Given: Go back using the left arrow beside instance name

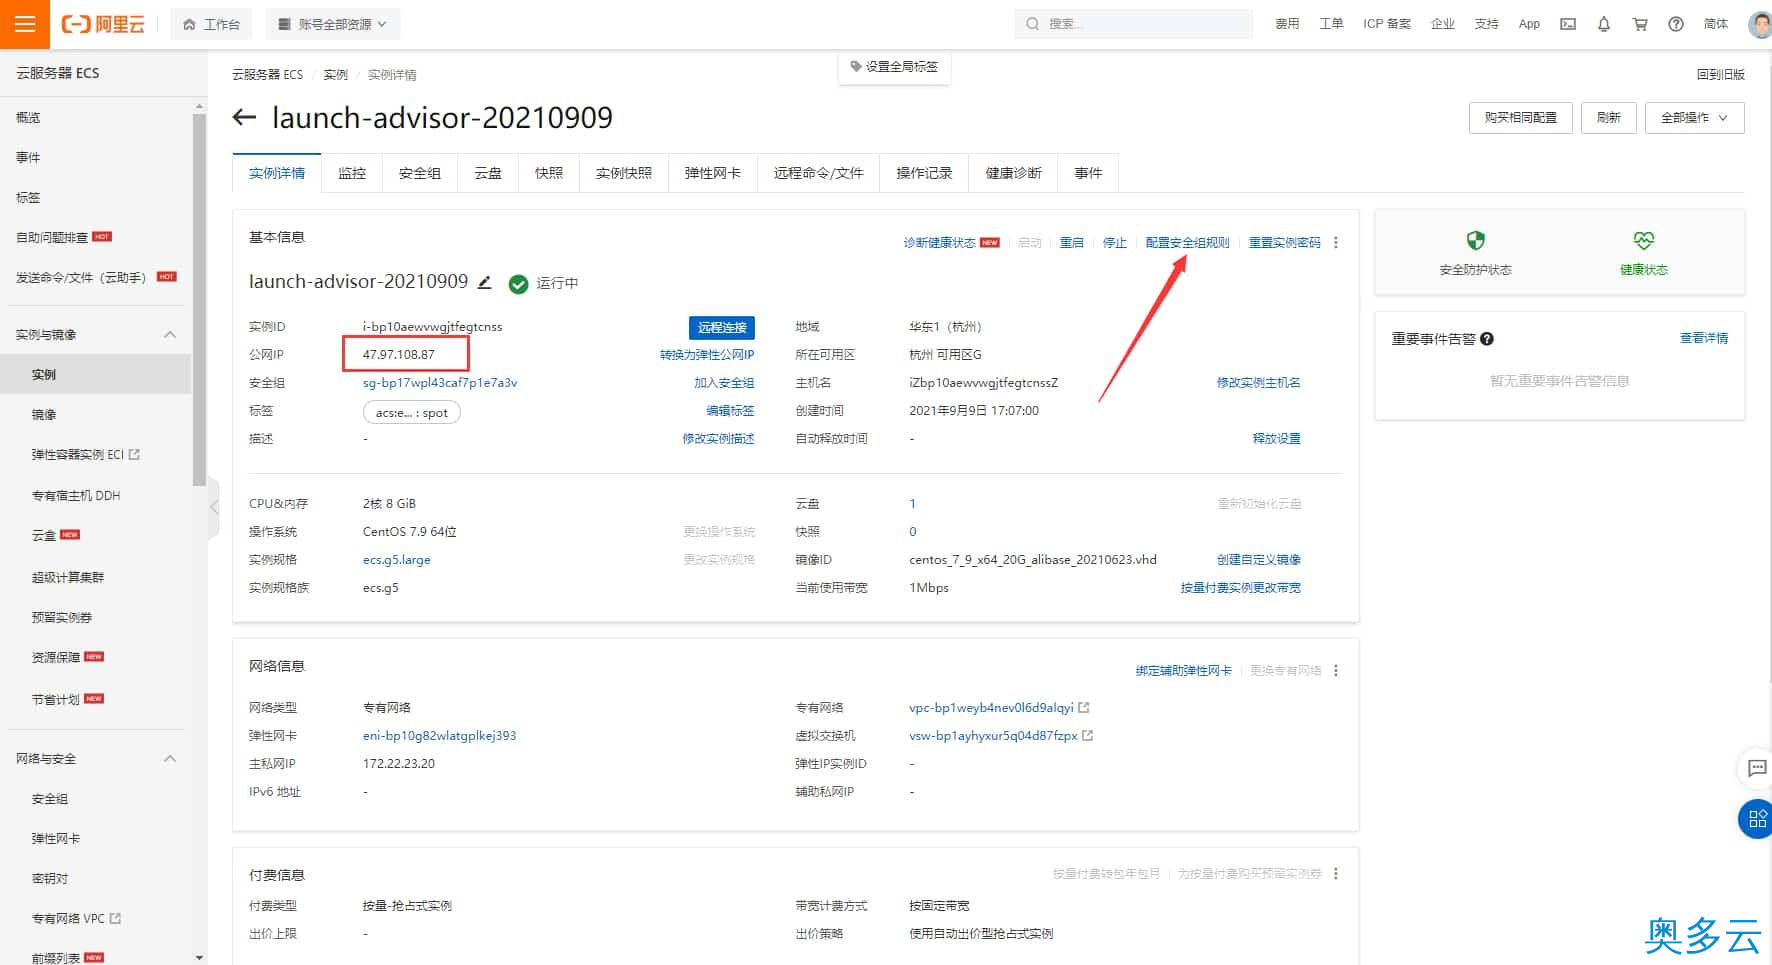Looking at the screenshot, I should point(244,118).
